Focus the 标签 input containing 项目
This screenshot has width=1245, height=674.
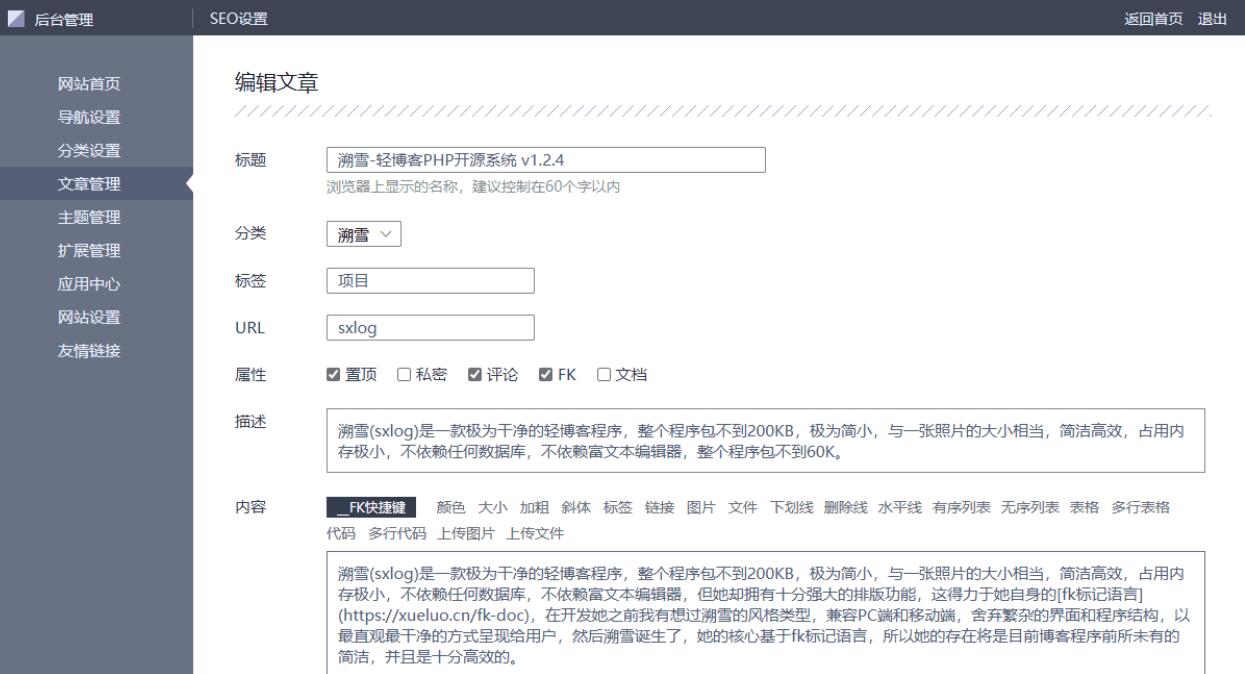(431, 281)
